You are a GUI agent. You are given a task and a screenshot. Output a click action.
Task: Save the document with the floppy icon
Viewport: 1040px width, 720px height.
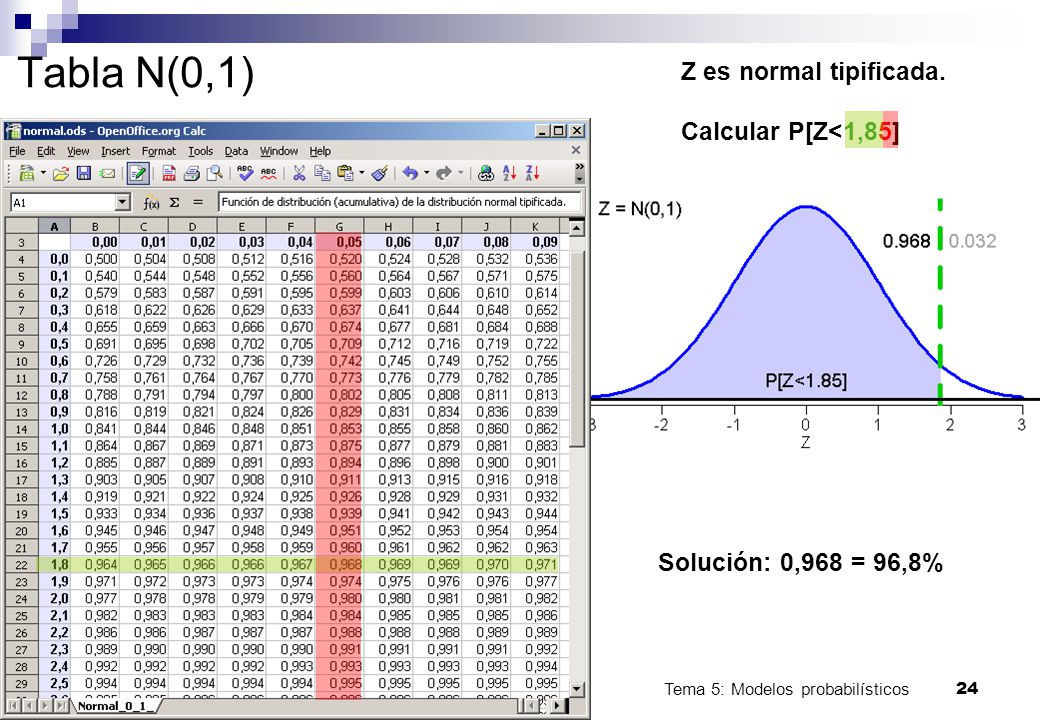(84, 174)
